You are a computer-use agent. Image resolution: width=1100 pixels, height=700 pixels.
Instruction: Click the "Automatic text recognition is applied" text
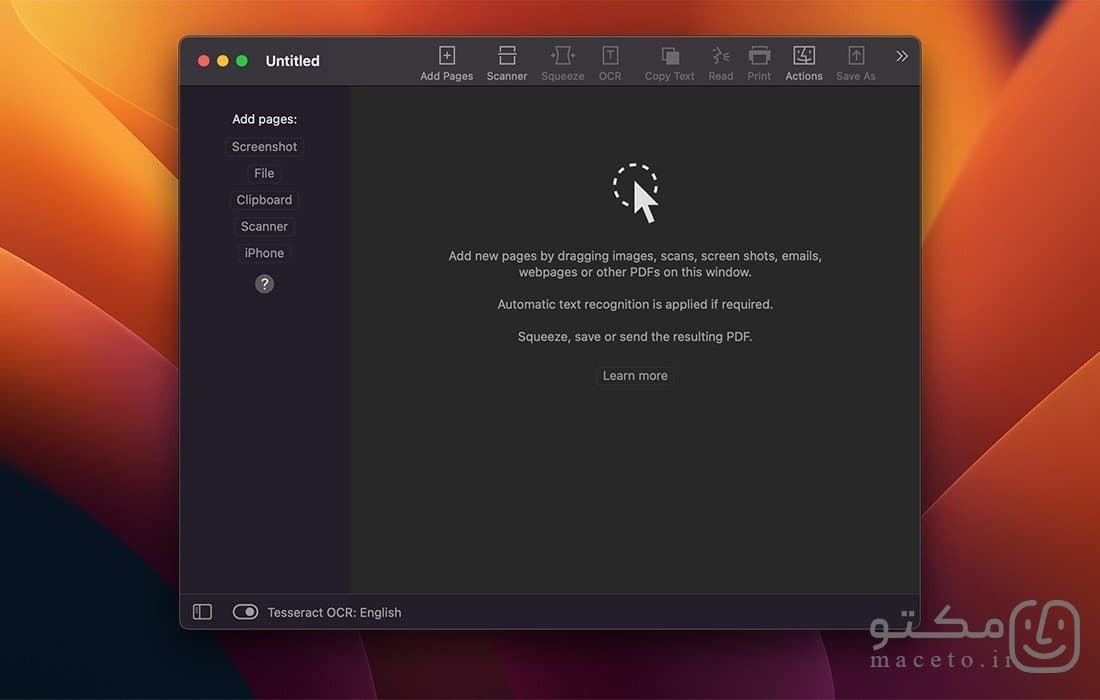635,304
